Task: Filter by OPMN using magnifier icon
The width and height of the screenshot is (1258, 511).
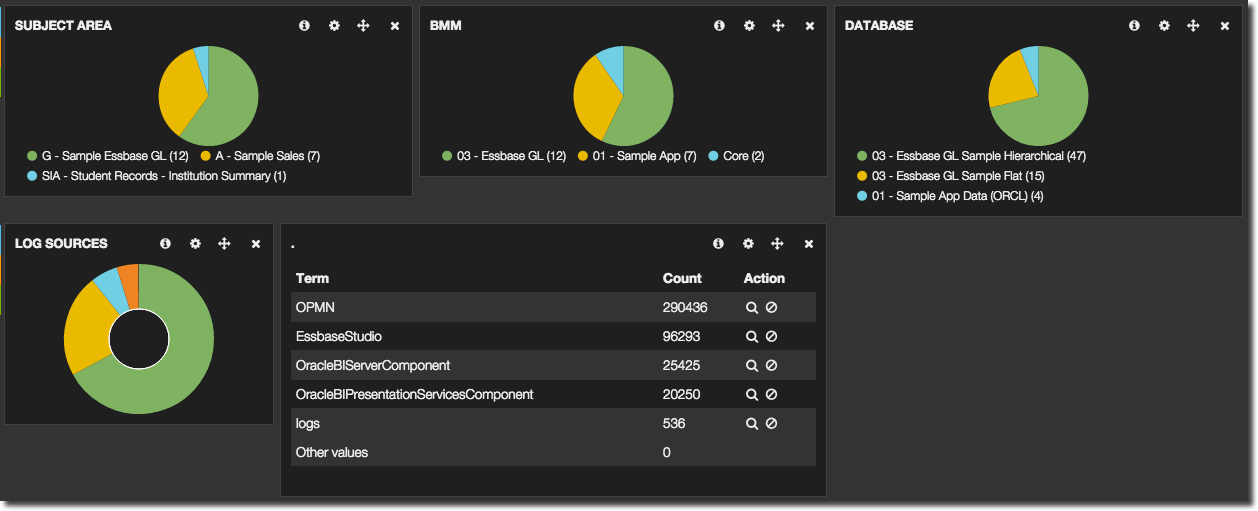Action: [x=752, y=308]
